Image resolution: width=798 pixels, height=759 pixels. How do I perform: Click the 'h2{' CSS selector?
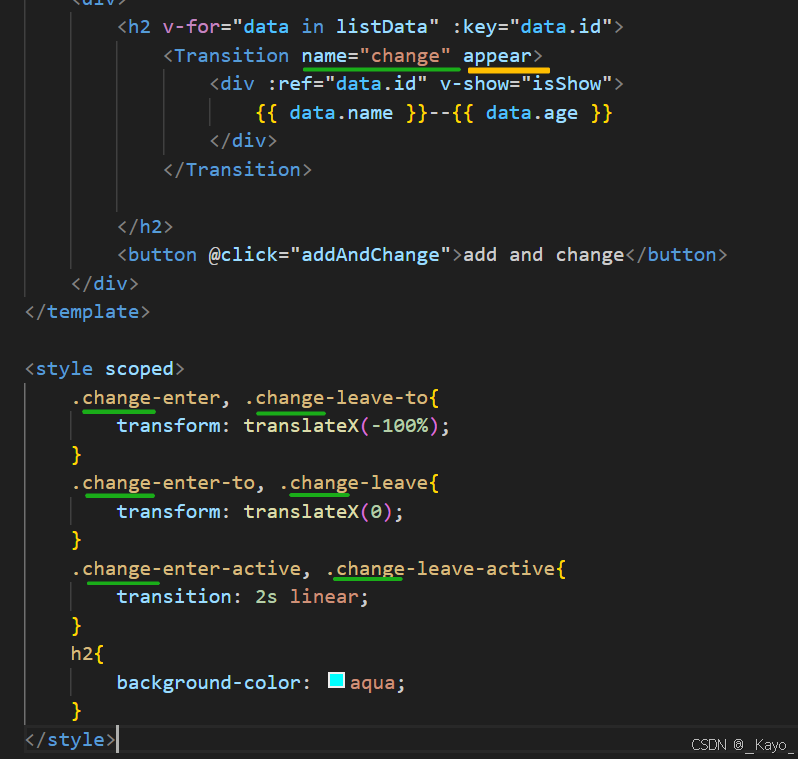coord(87,654)
